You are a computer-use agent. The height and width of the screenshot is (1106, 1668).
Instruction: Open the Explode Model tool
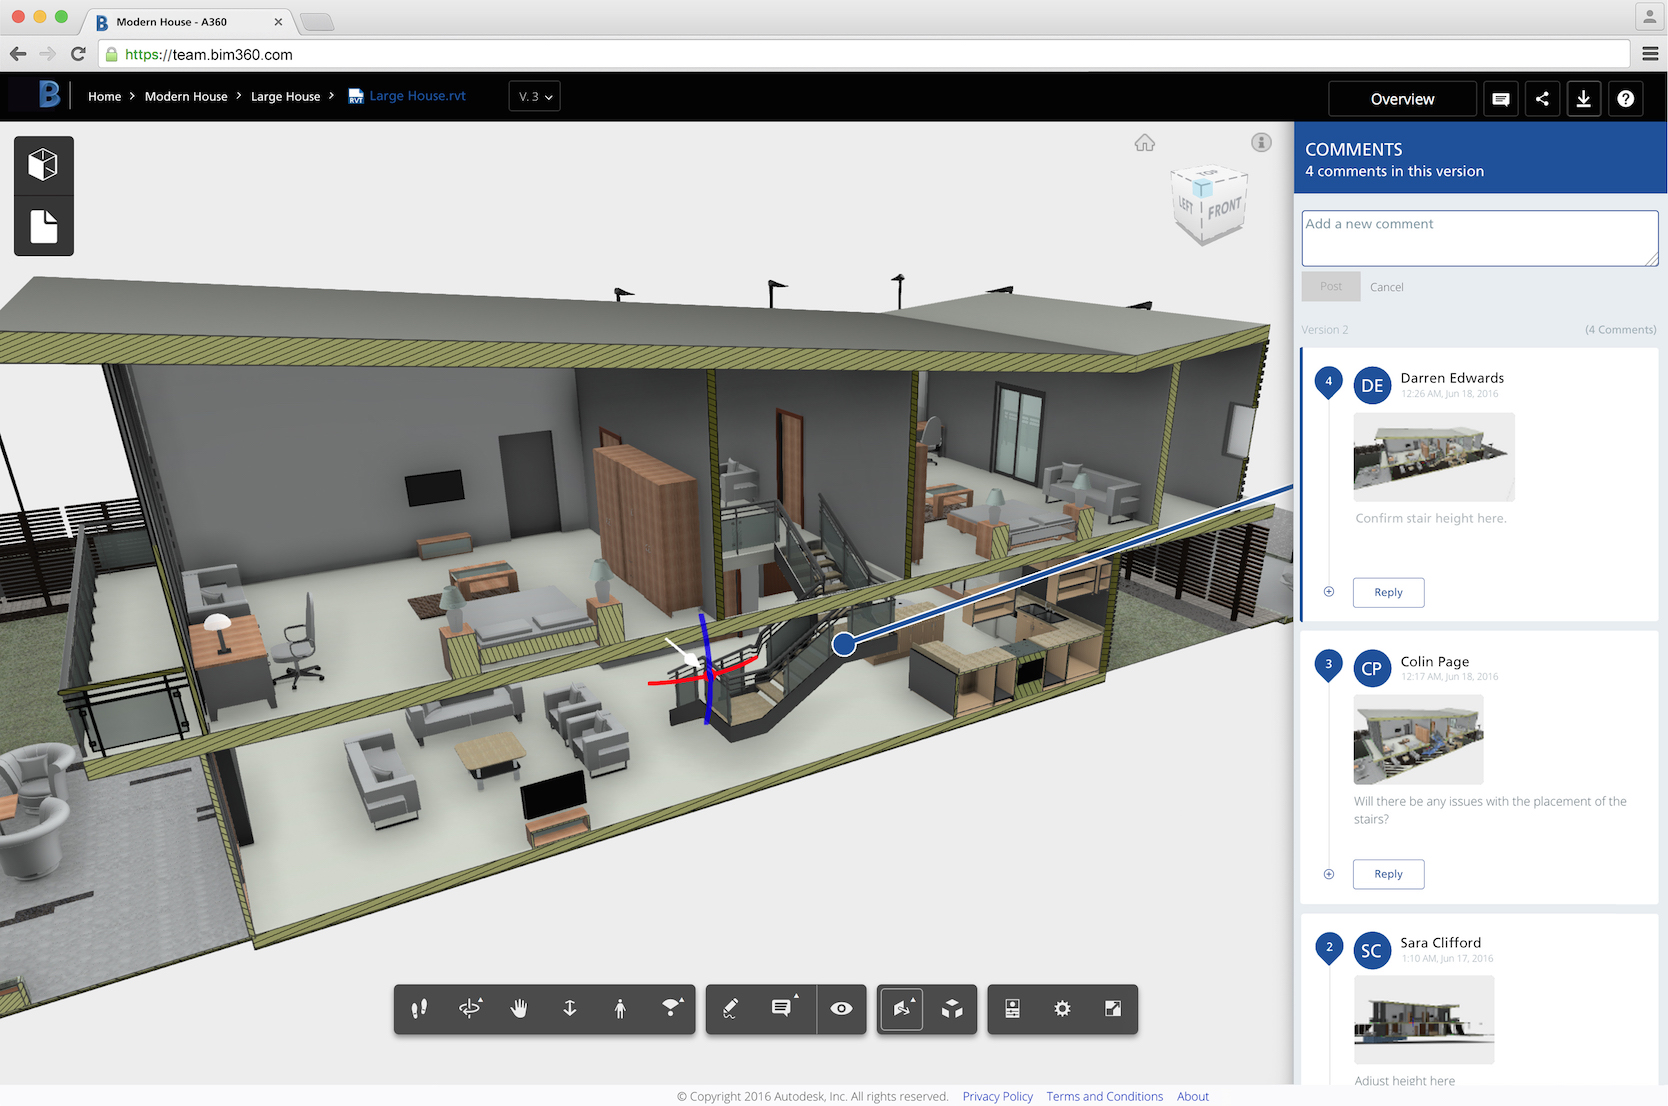tap(951, 1009)
